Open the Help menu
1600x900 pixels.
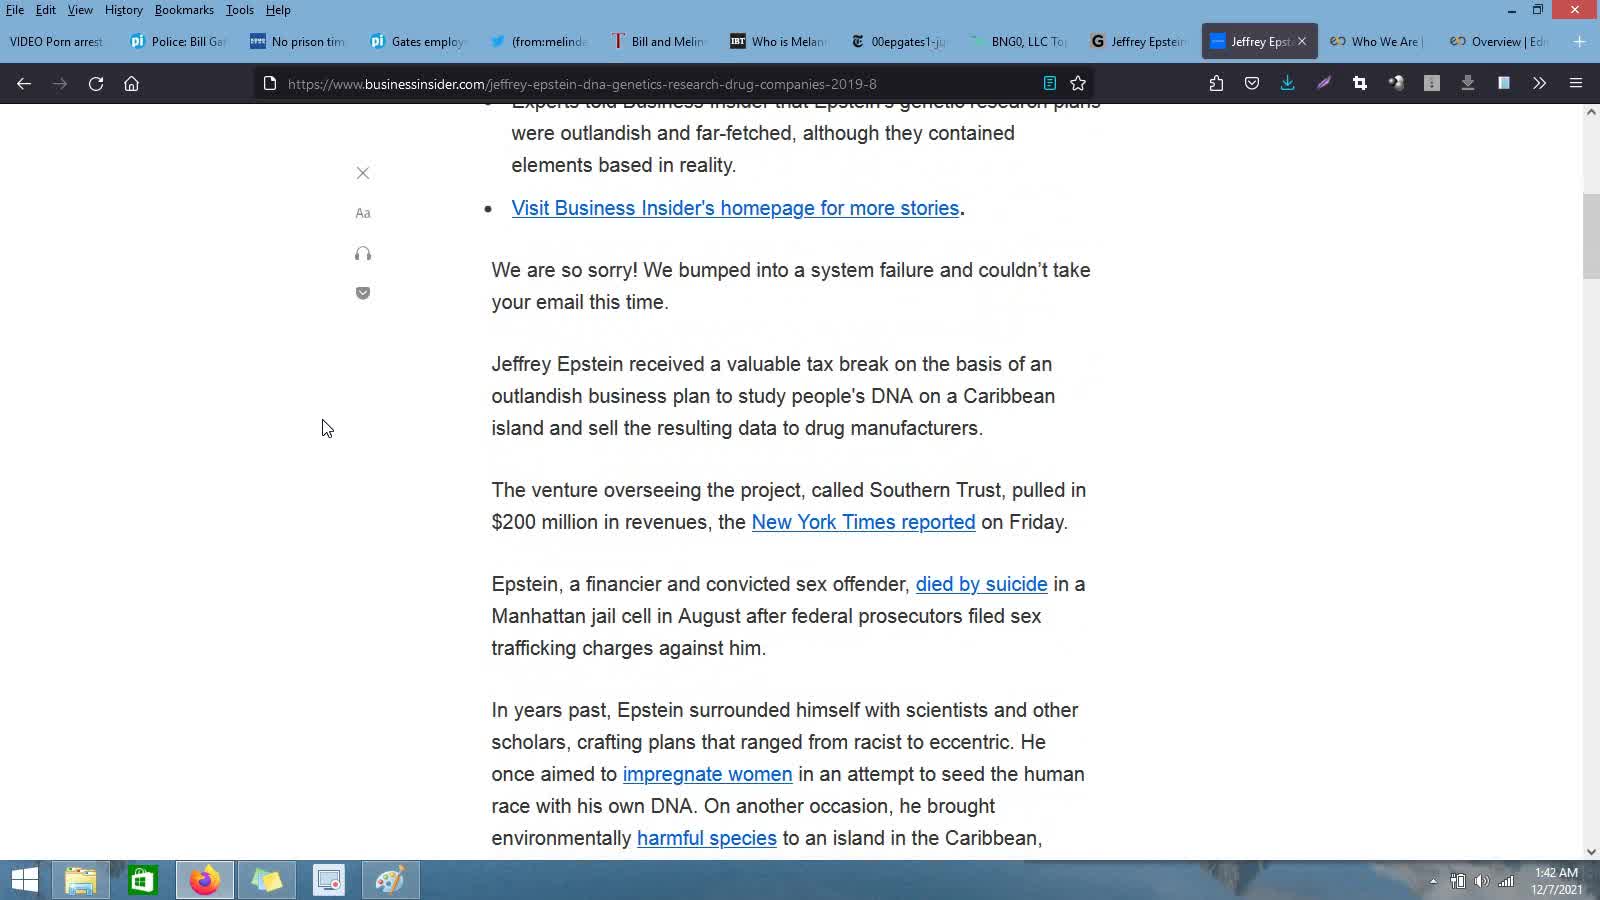(278, 10)
